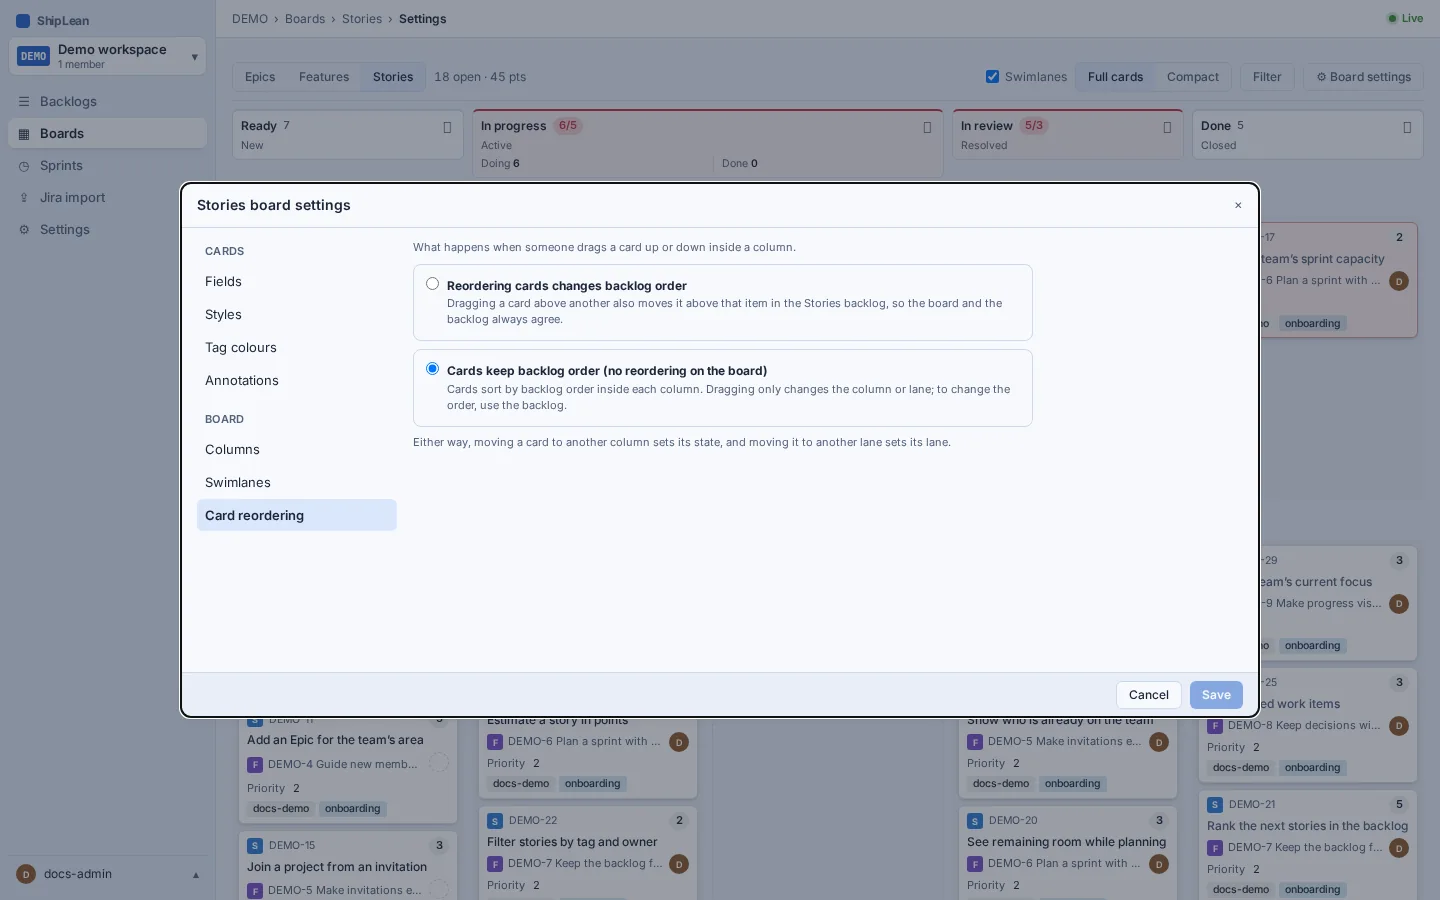Open the Fields settings section
1440x900 pixels.
pyautogui.click(x=296, y=282)
